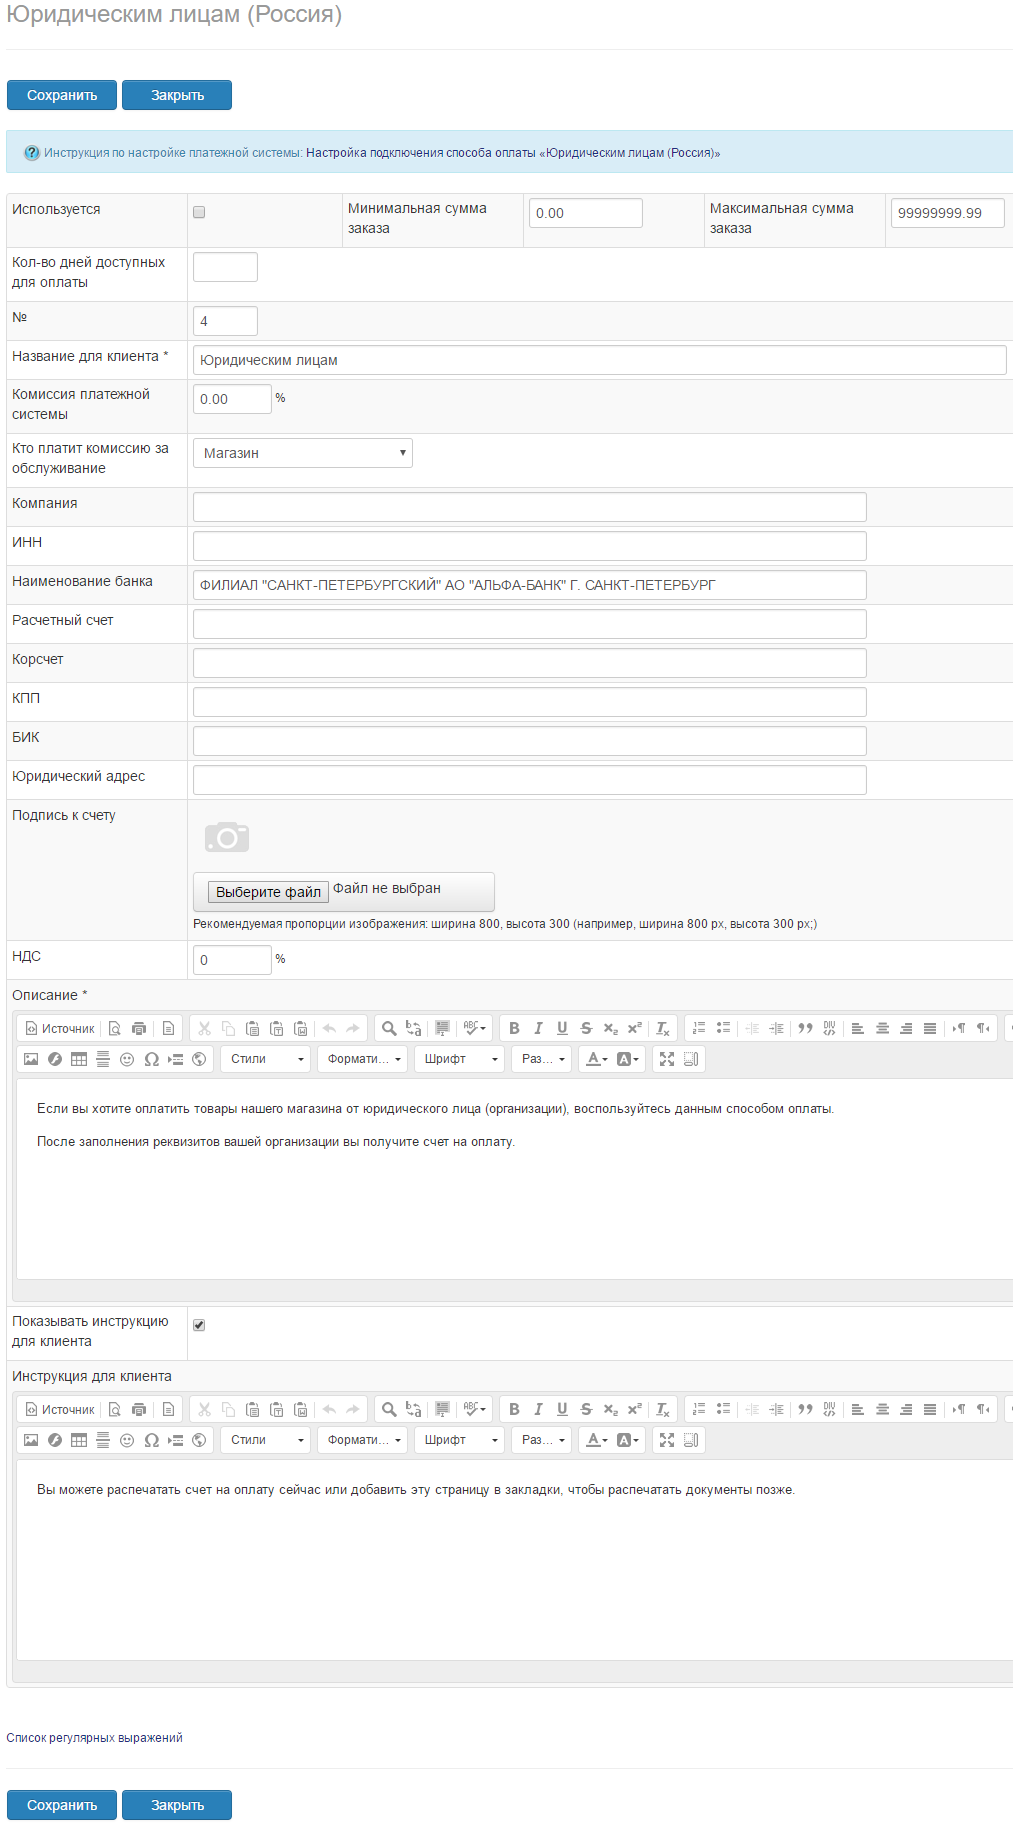Uncheck Показывать инструкцию для клиента
Image resolution: width=1013 pixels, height=1824 pixels.
click(199, 1325)
